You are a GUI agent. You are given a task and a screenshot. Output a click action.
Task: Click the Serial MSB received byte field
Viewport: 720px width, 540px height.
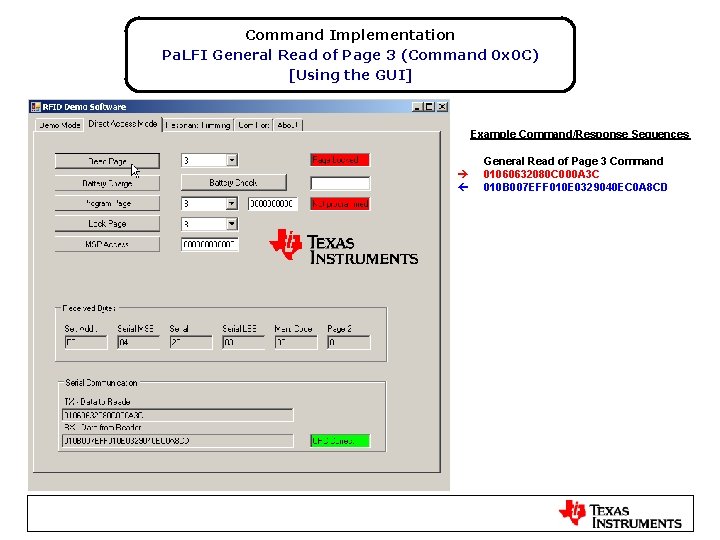point(138,342)
